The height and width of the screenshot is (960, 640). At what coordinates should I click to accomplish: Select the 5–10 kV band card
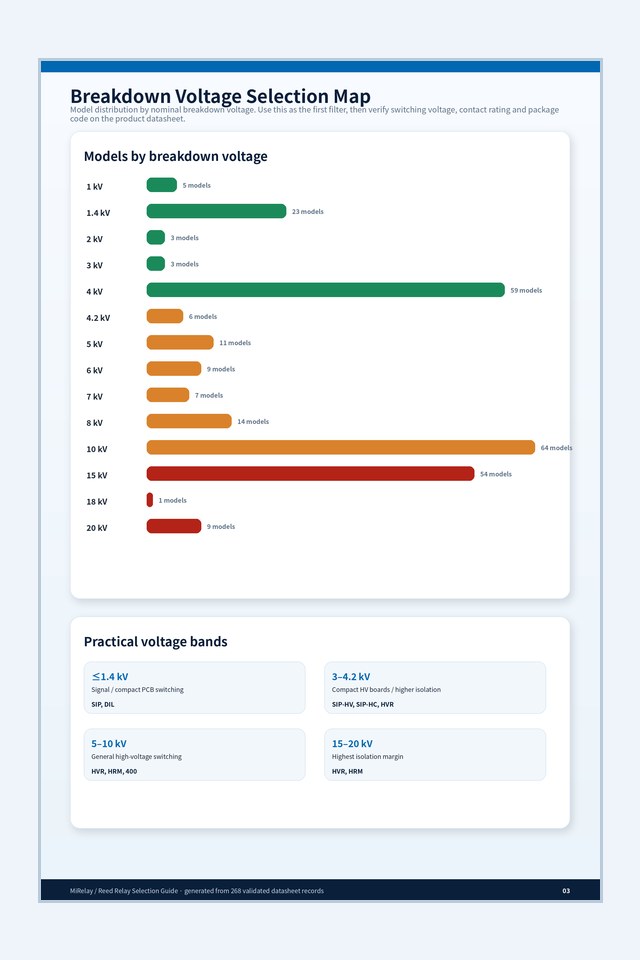pyautogui.click(x=194, y=754)
